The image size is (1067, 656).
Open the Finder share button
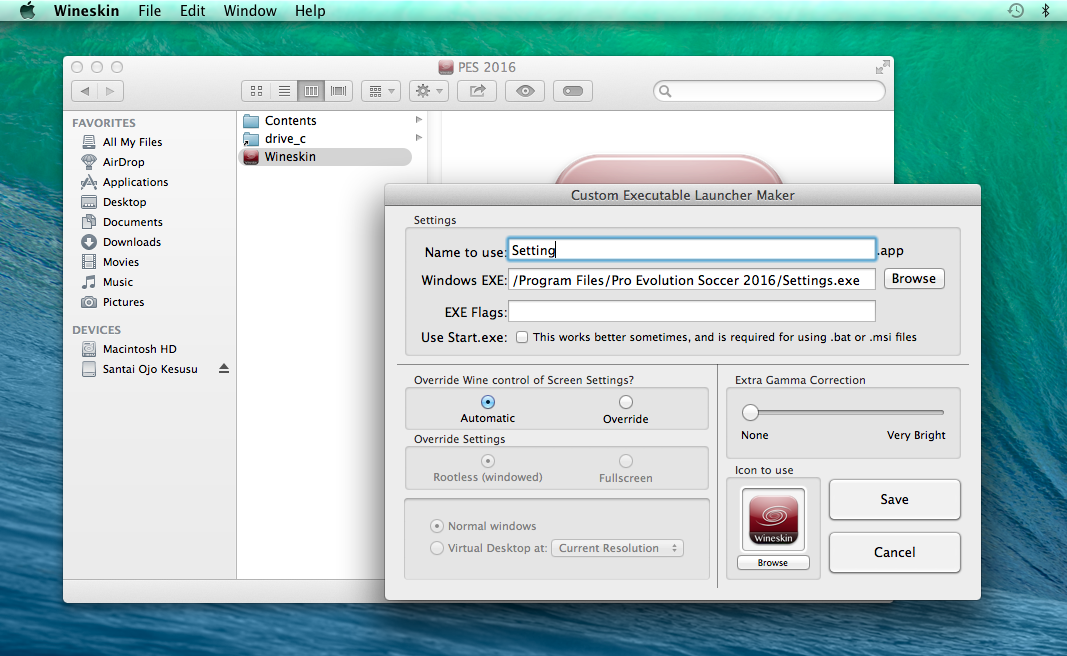point(477,91)
